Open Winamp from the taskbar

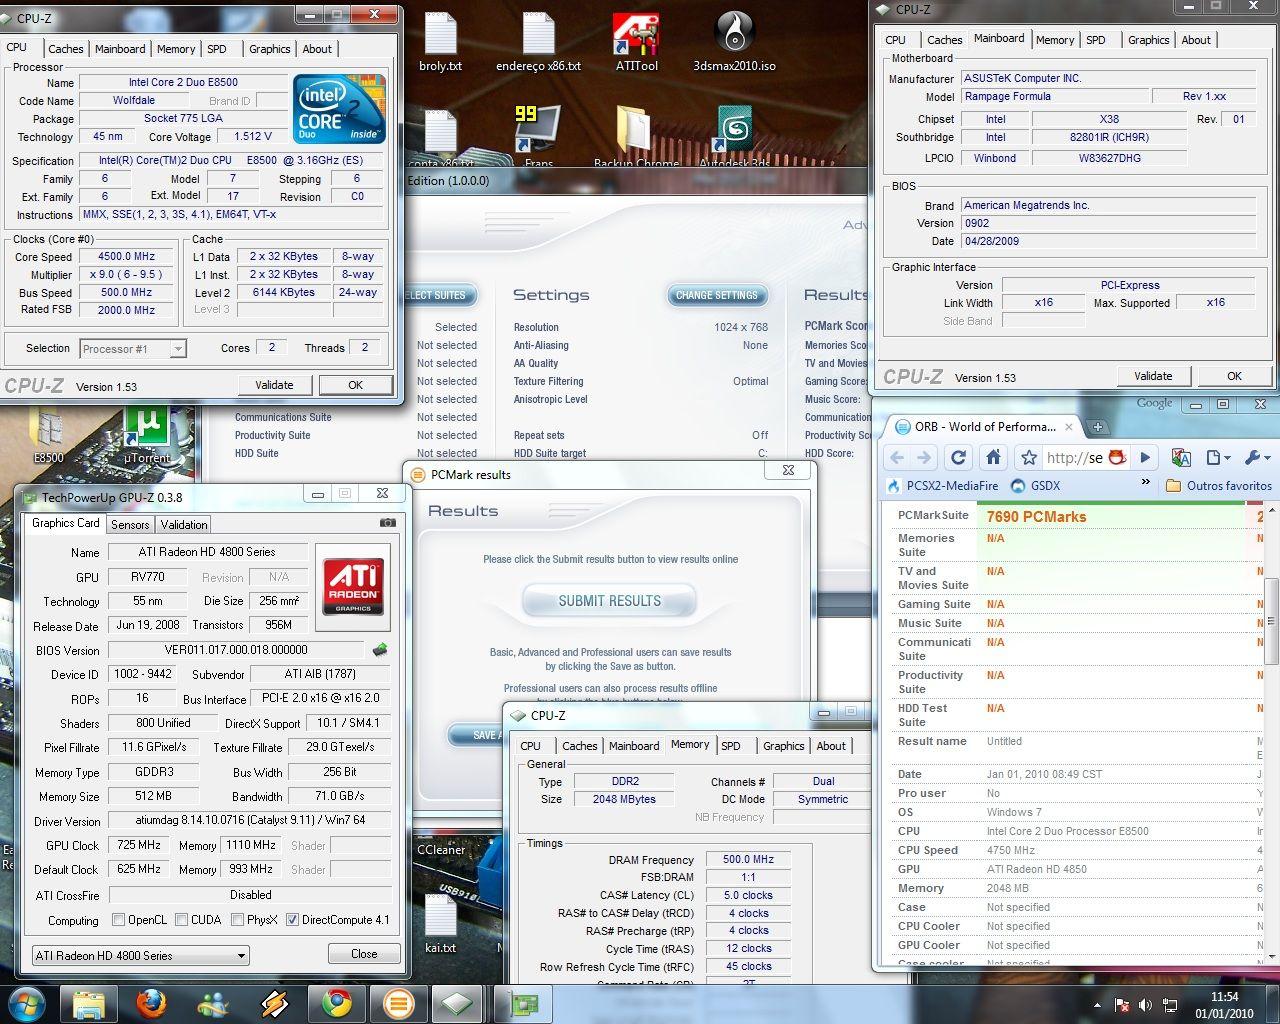click(275, 1003)
